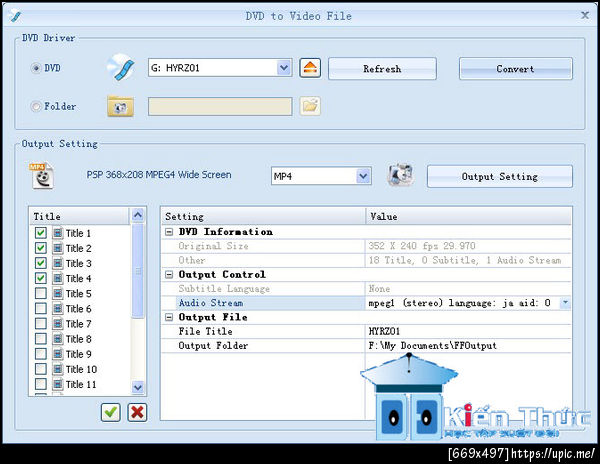Click the MP4 format file icon
The width and height of the screenshot is (600, 464).
(41, 176)
